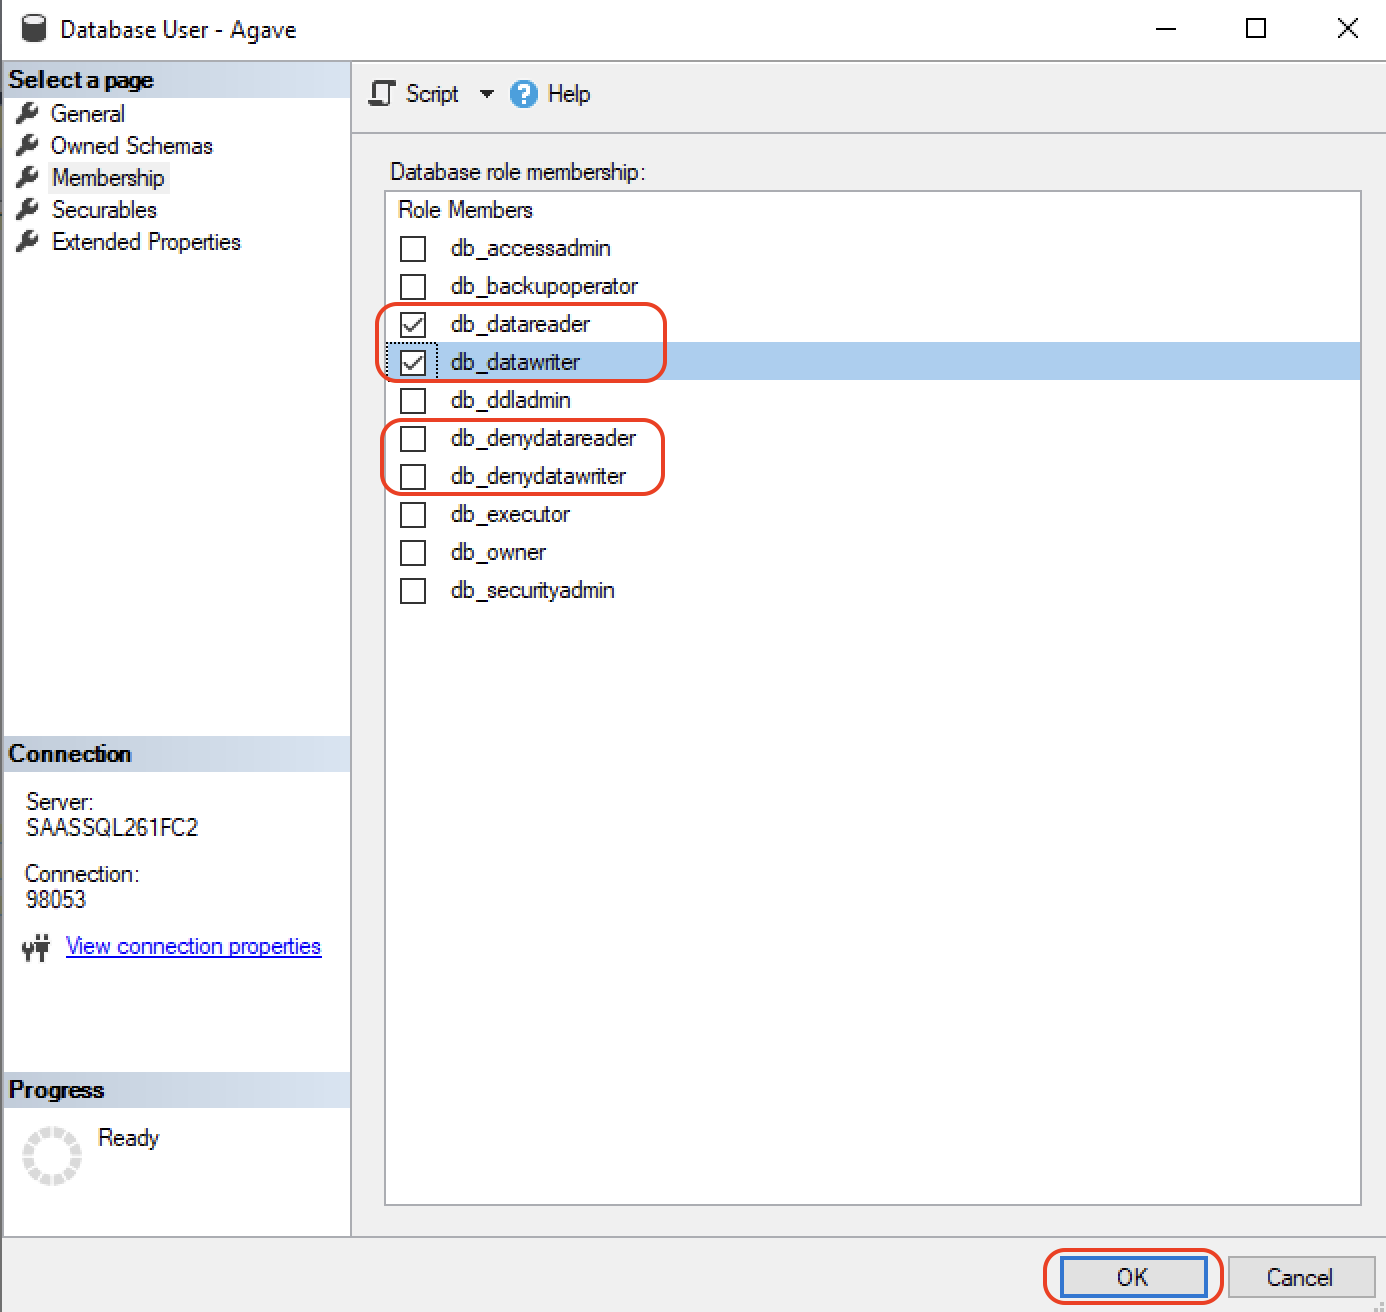Screen dimensions: 1386x1312
Task: Click the connection properties plug icon
Action: coord(36,947)
